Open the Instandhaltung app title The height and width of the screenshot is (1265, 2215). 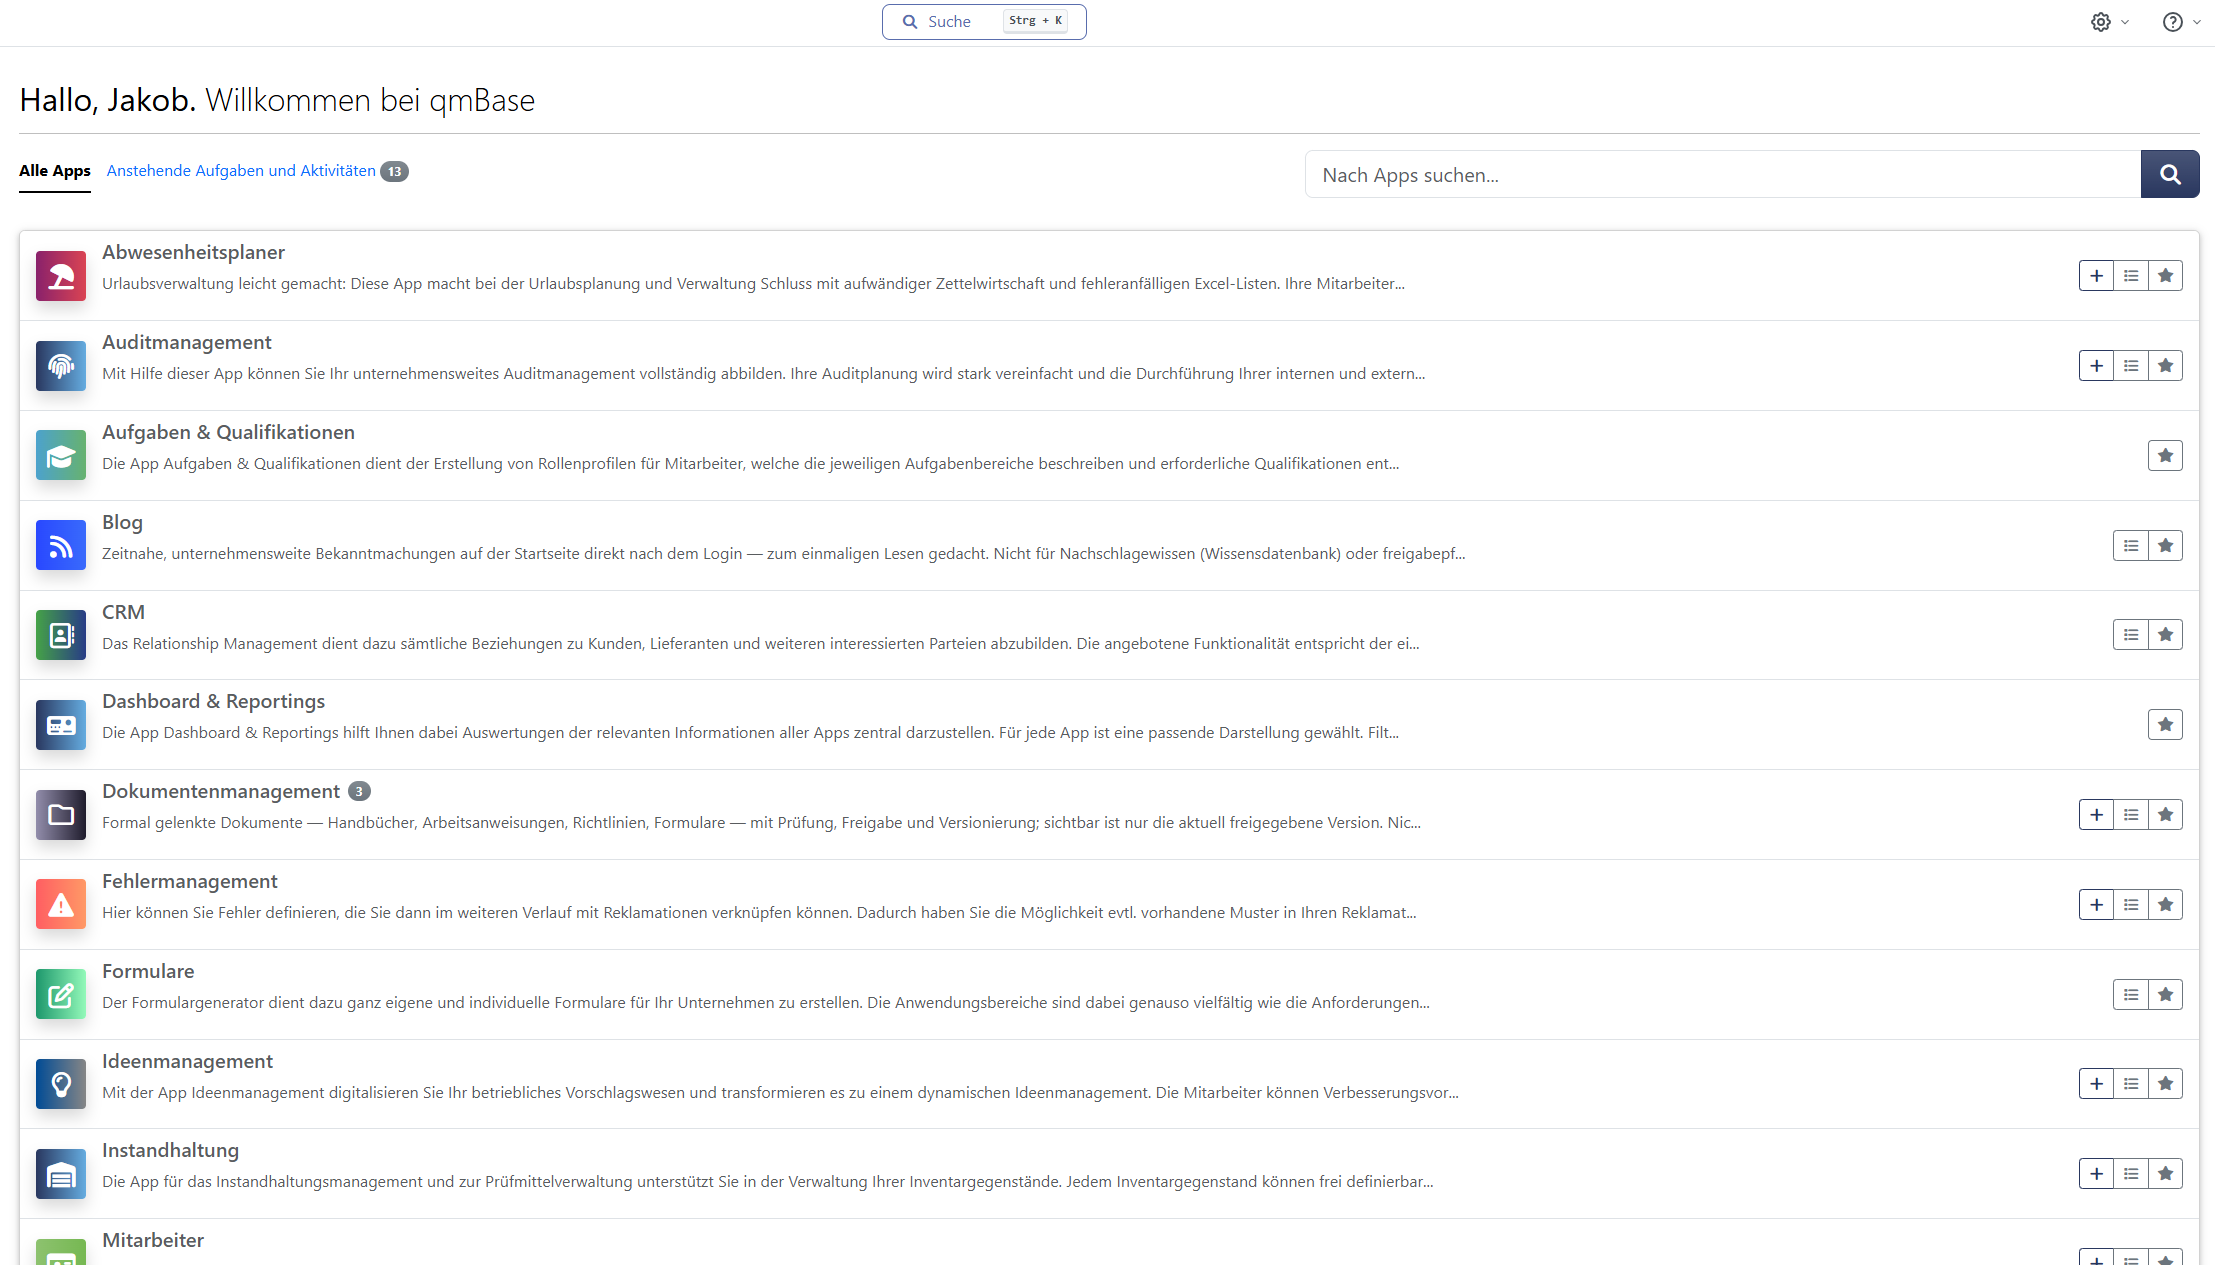pos(170,1151)
